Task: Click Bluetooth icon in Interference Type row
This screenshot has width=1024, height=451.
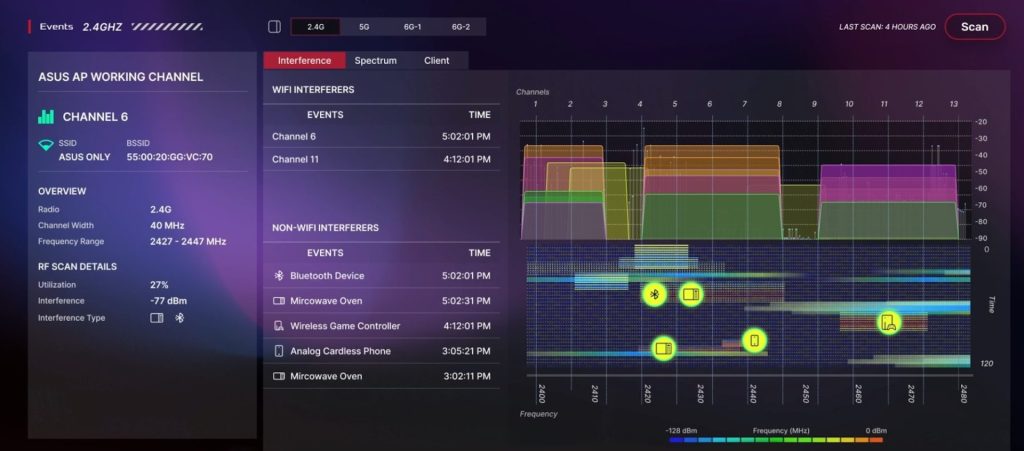Action: (x=180, y=318)
